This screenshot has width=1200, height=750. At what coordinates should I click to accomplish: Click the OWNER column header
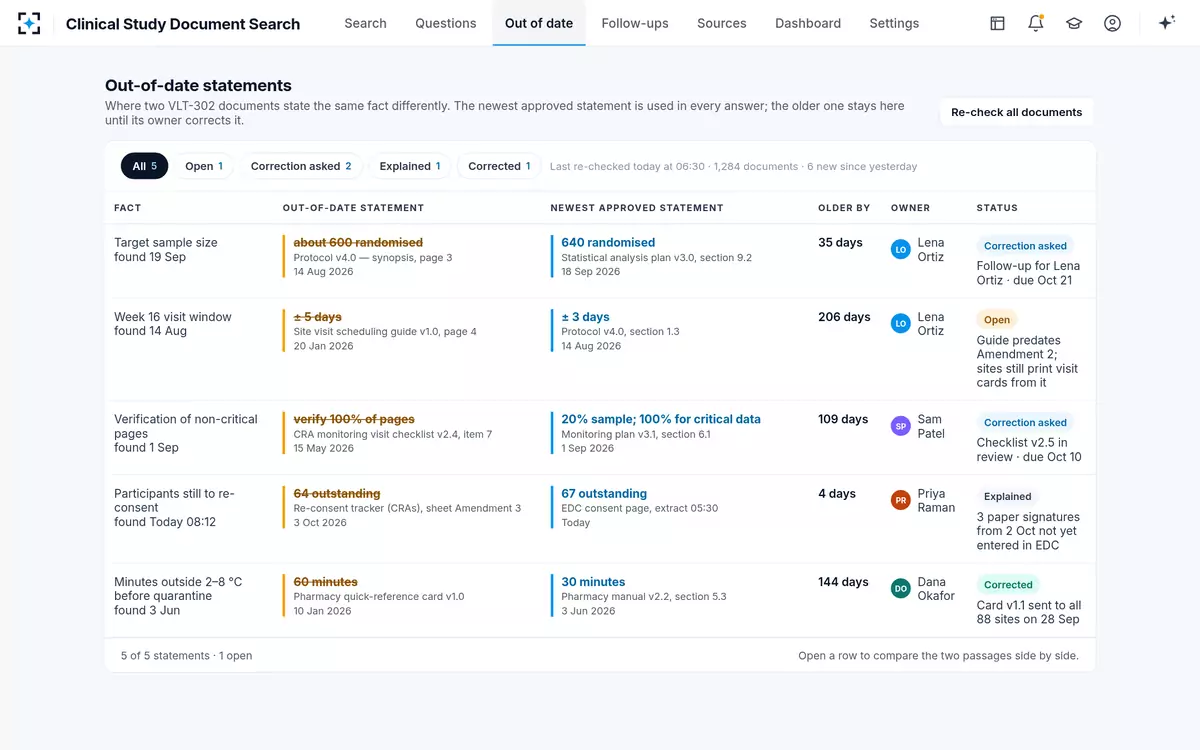pyautogui.click(x=910, y=208)
